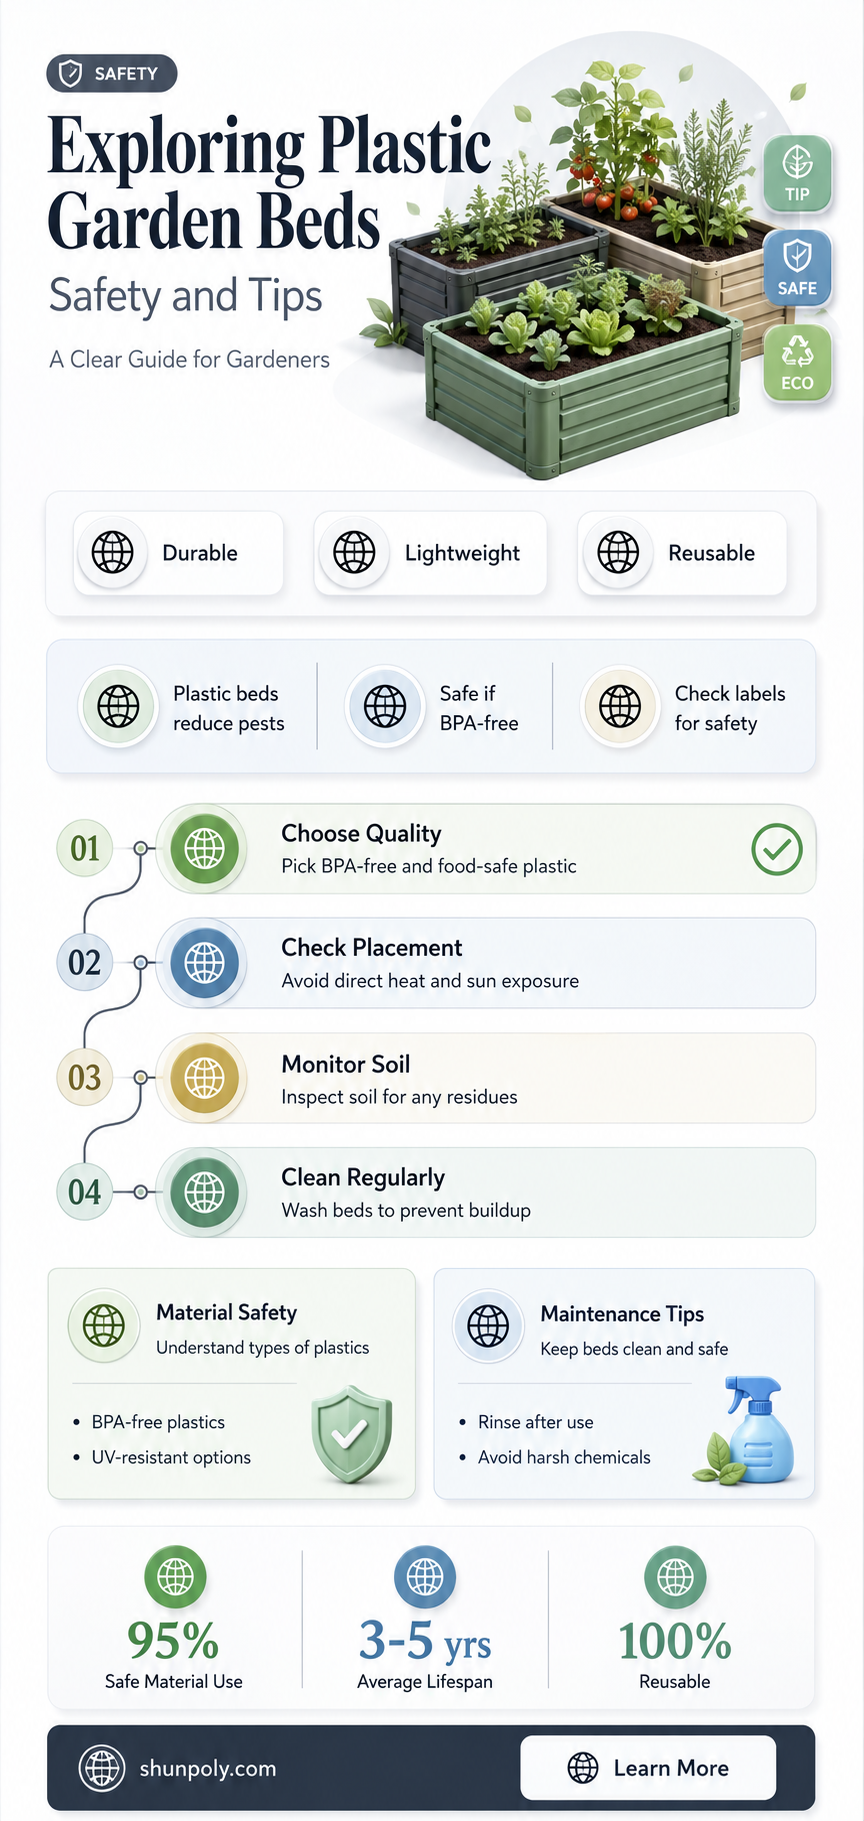Click the Learn More button
Viewport: 864px width, 1821px height.
click(x=648, y=1768)
